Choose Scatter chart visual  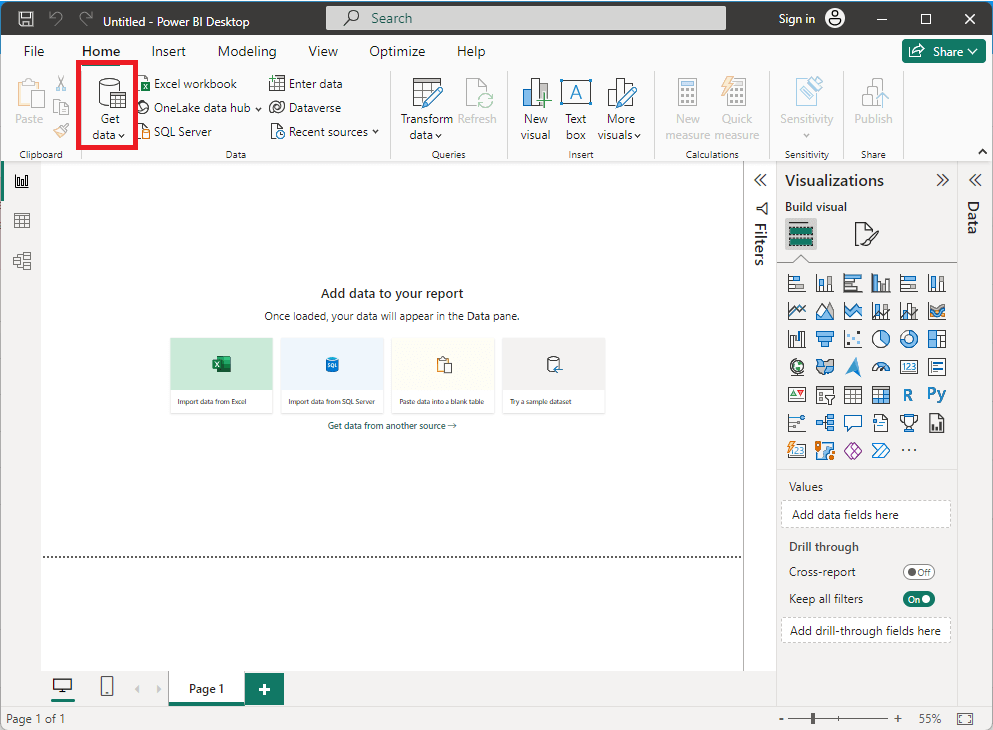coord(852,339)
